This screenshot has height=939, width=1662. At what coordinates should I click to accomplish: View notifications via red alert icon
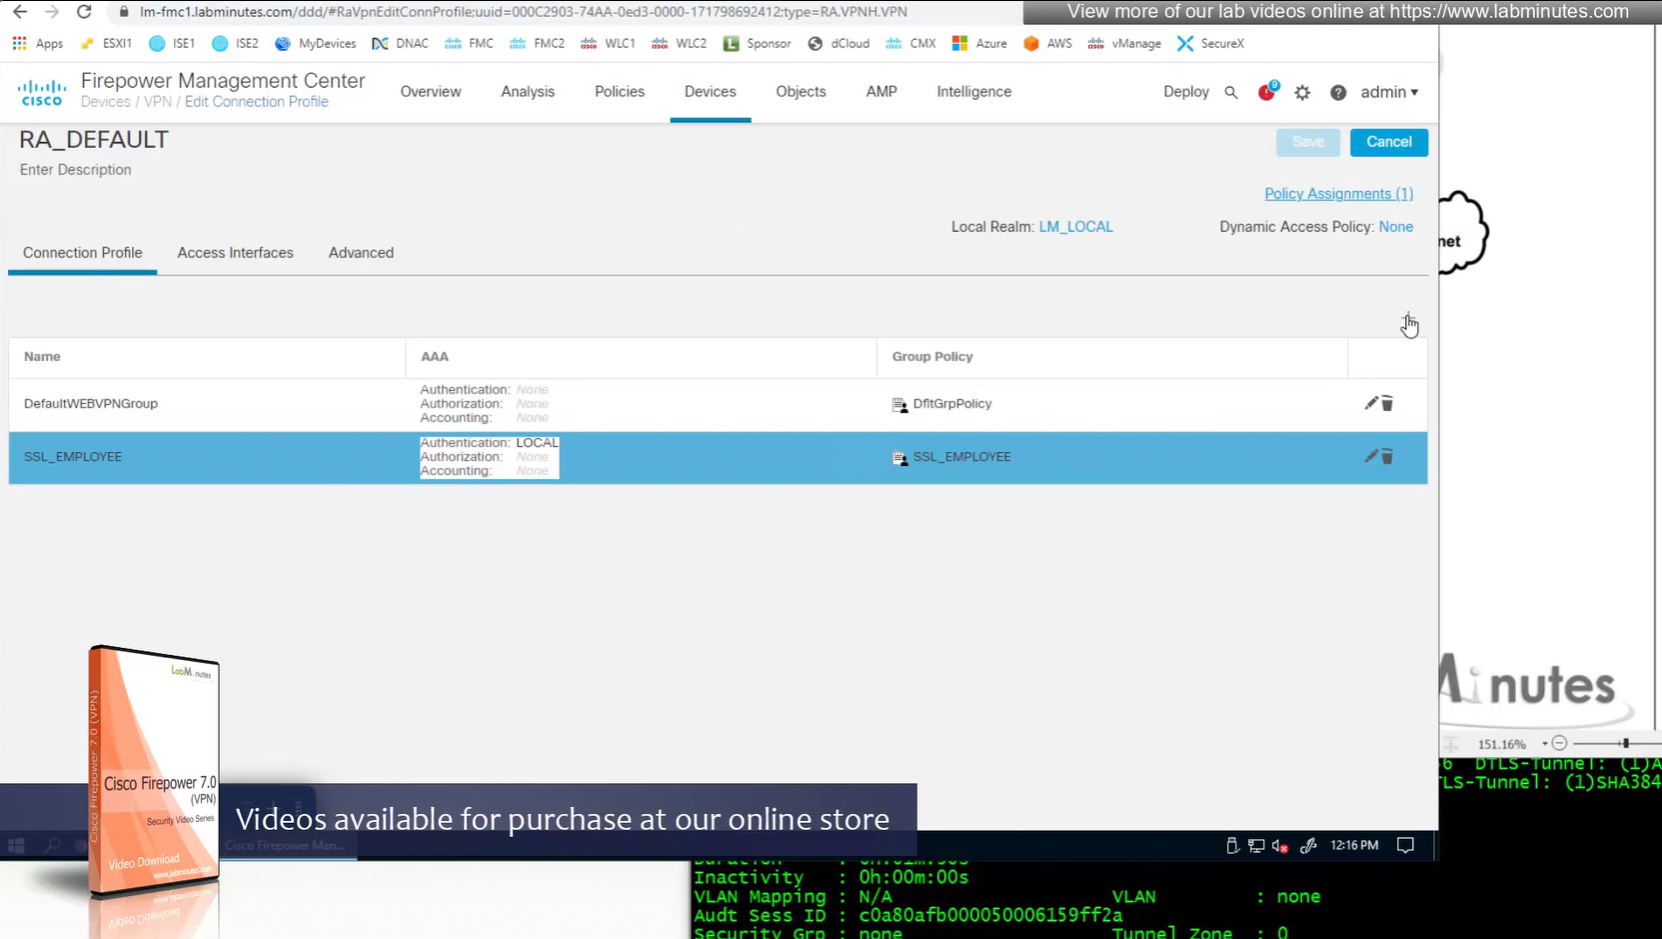(x=1267, y=92)
